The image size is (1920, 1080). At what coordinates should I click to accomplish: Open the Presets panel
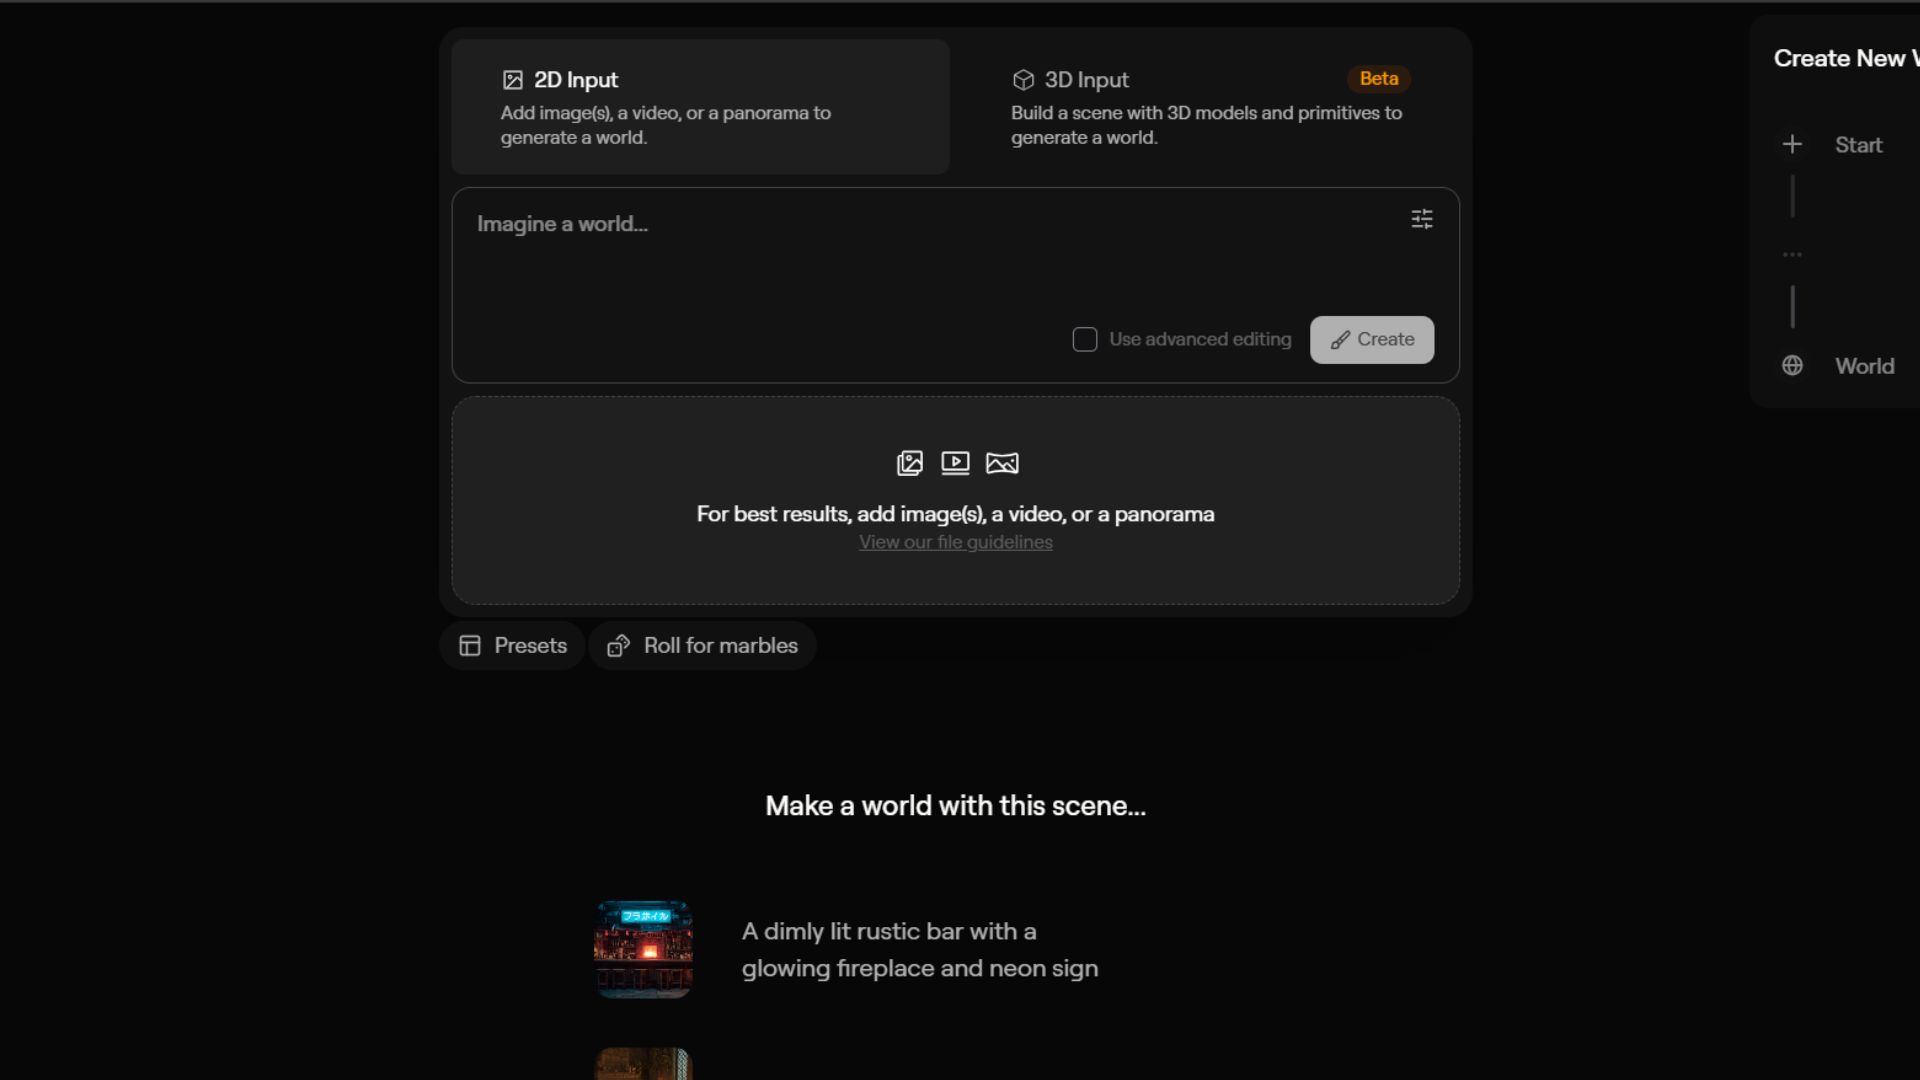(513, 646)
